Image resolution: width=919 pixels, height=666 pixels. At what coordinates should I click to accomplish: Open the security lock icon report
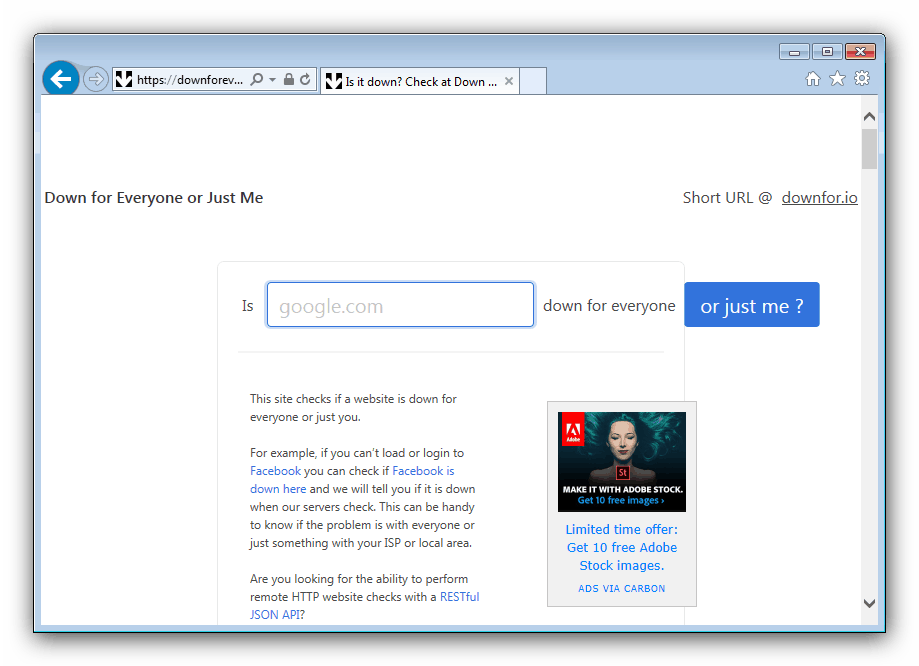click(x=288, y=79)
